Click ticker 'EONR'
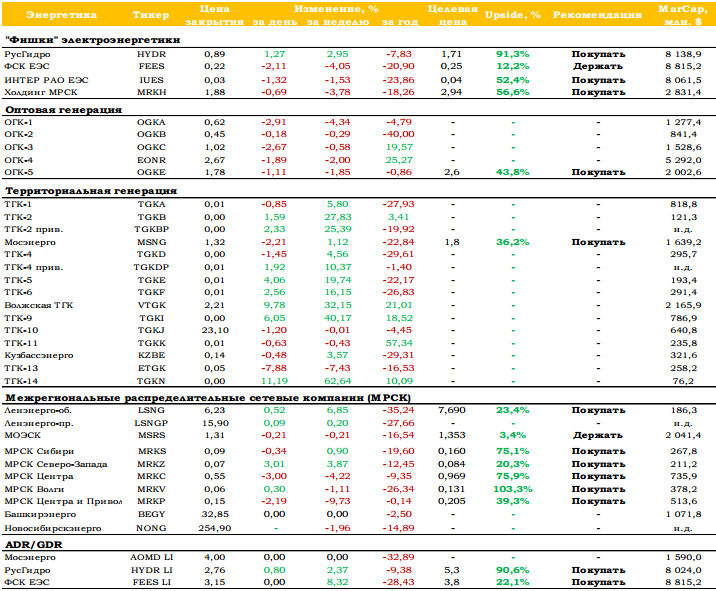This screenshot has width=716, height=591. point(151,160)
